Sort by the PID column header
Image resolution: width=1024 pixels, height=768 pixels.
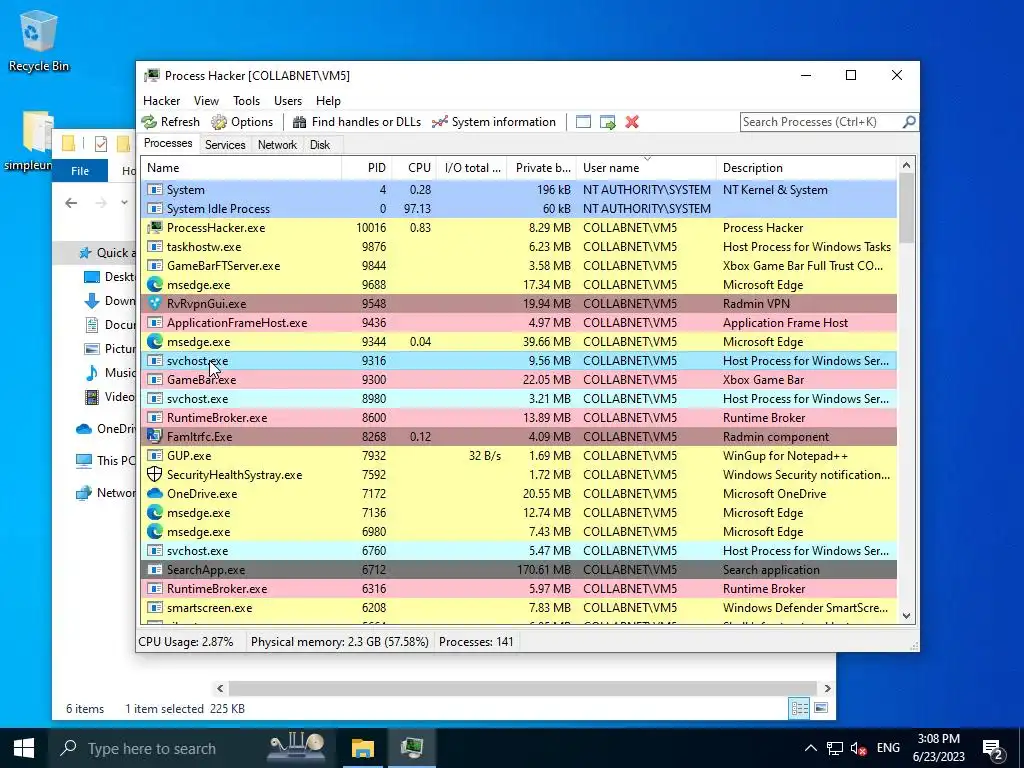(367, 168)
